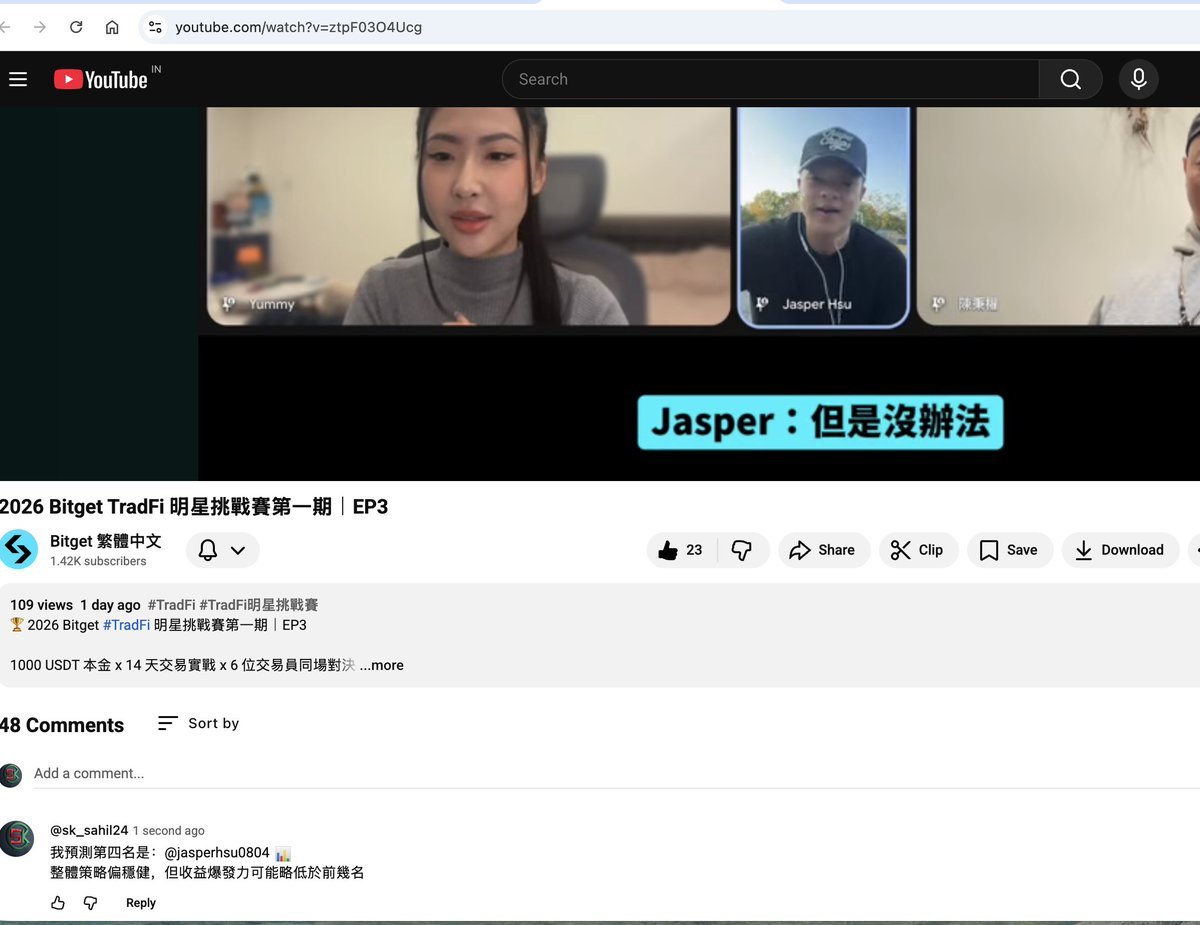Click the 48 Comments heading
The width and height of the screenshot is (1200, 925).
point(62,725)
